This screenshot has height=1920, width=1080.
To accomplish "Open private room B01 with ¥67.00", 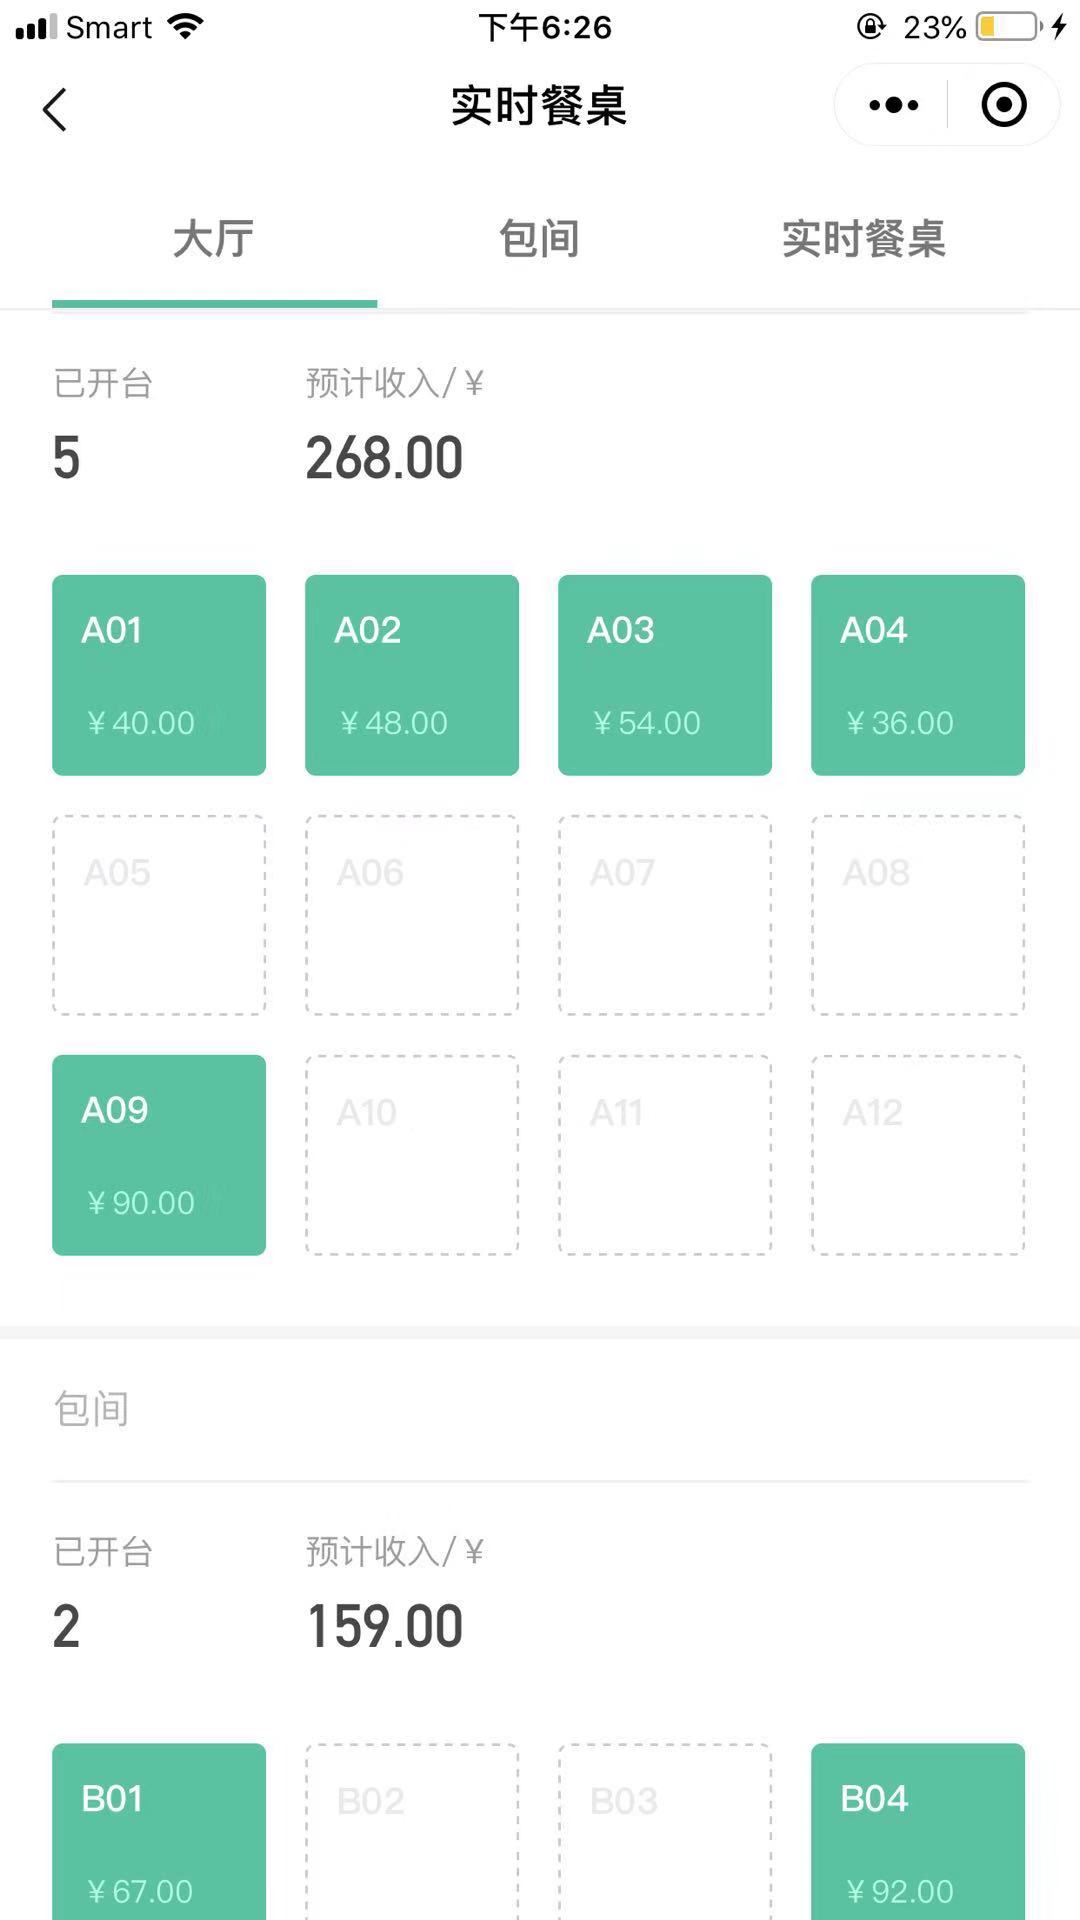I will point(159,1832).
